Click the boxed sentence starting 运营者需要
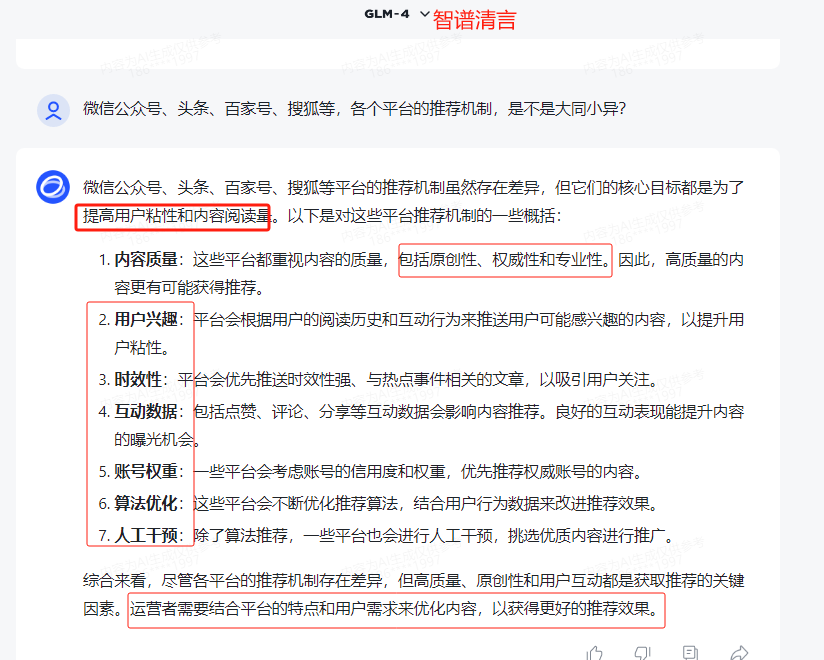Viewport: 824px width, 660px height. [396, 608]
